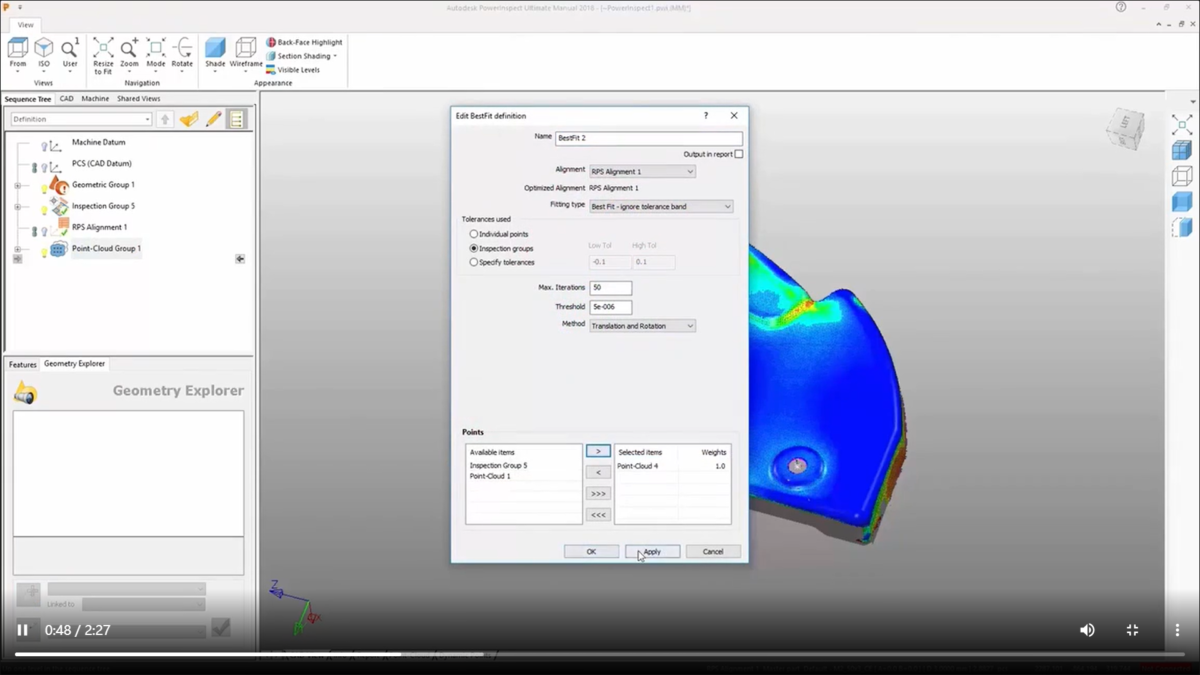Choose the Mode navigation tool
This screenshot has width=1200, height=675.
pos(156,53)
